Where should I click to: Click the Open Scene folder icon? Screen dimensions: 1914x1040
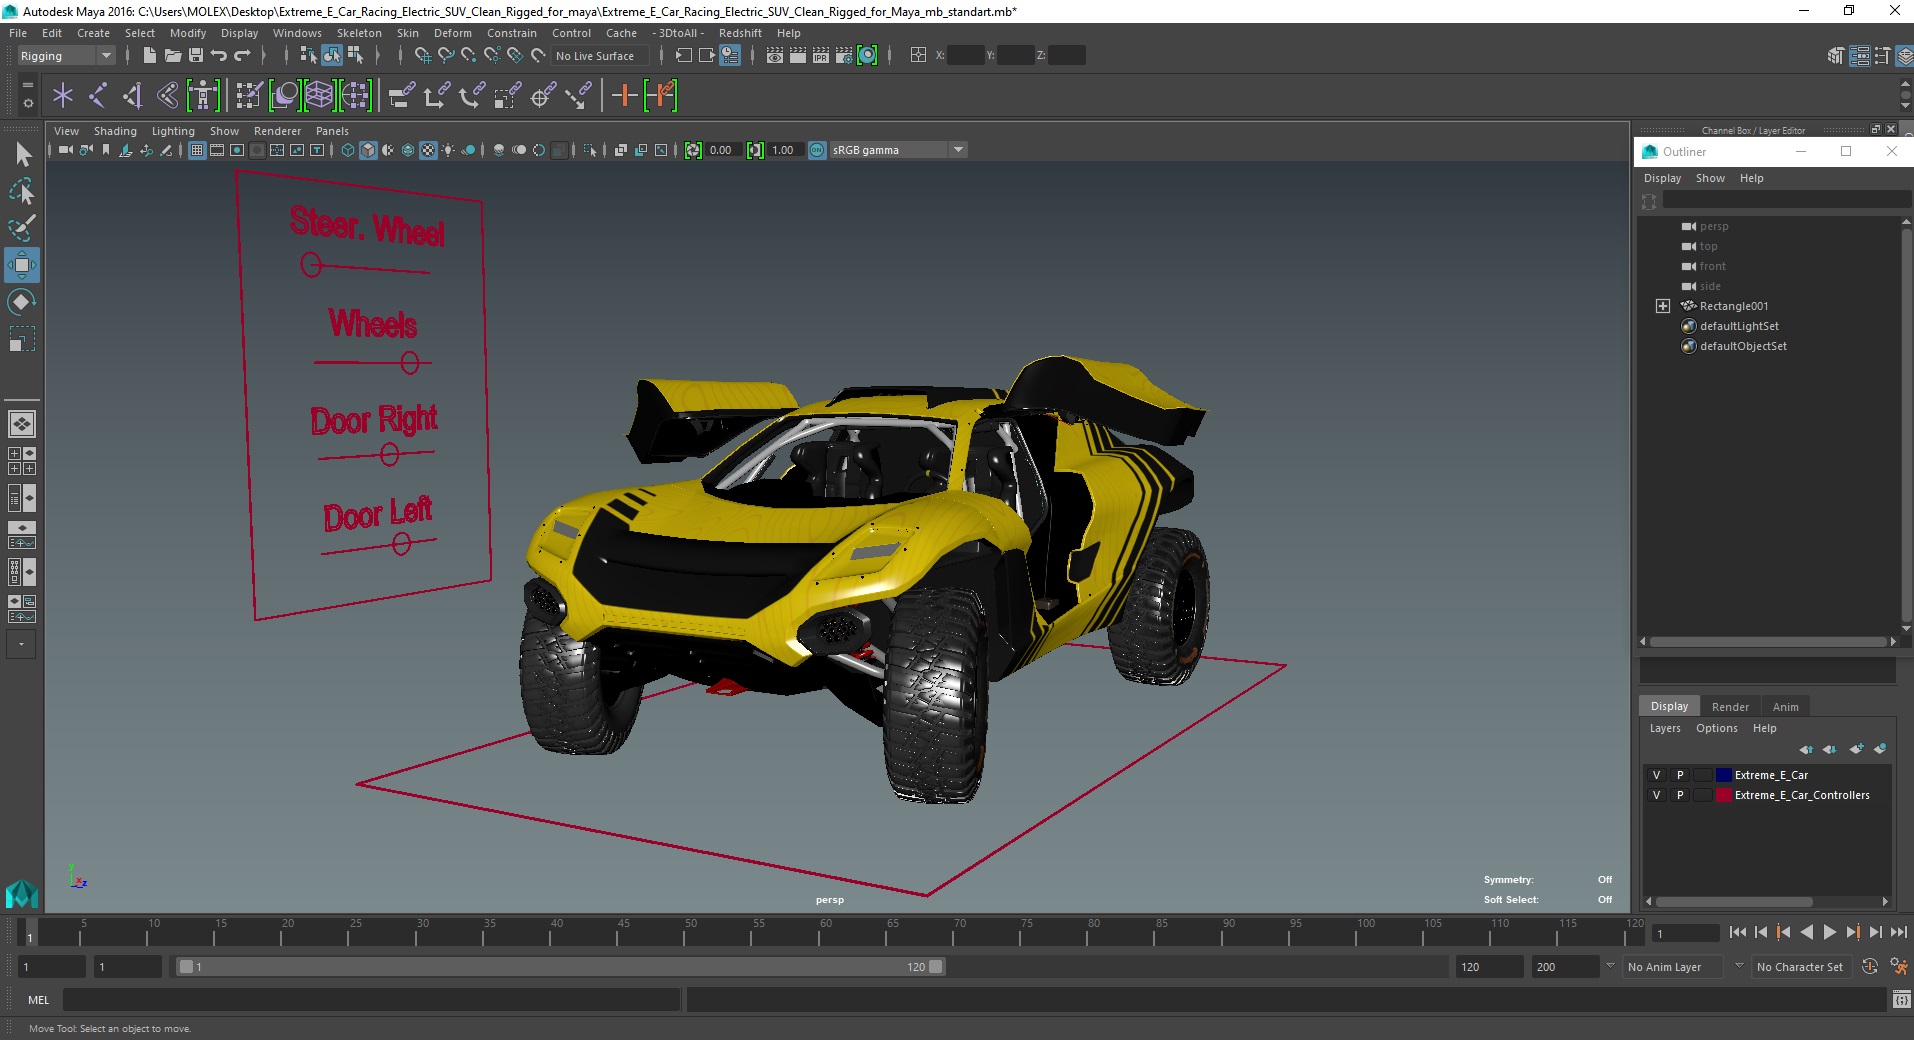172,56
